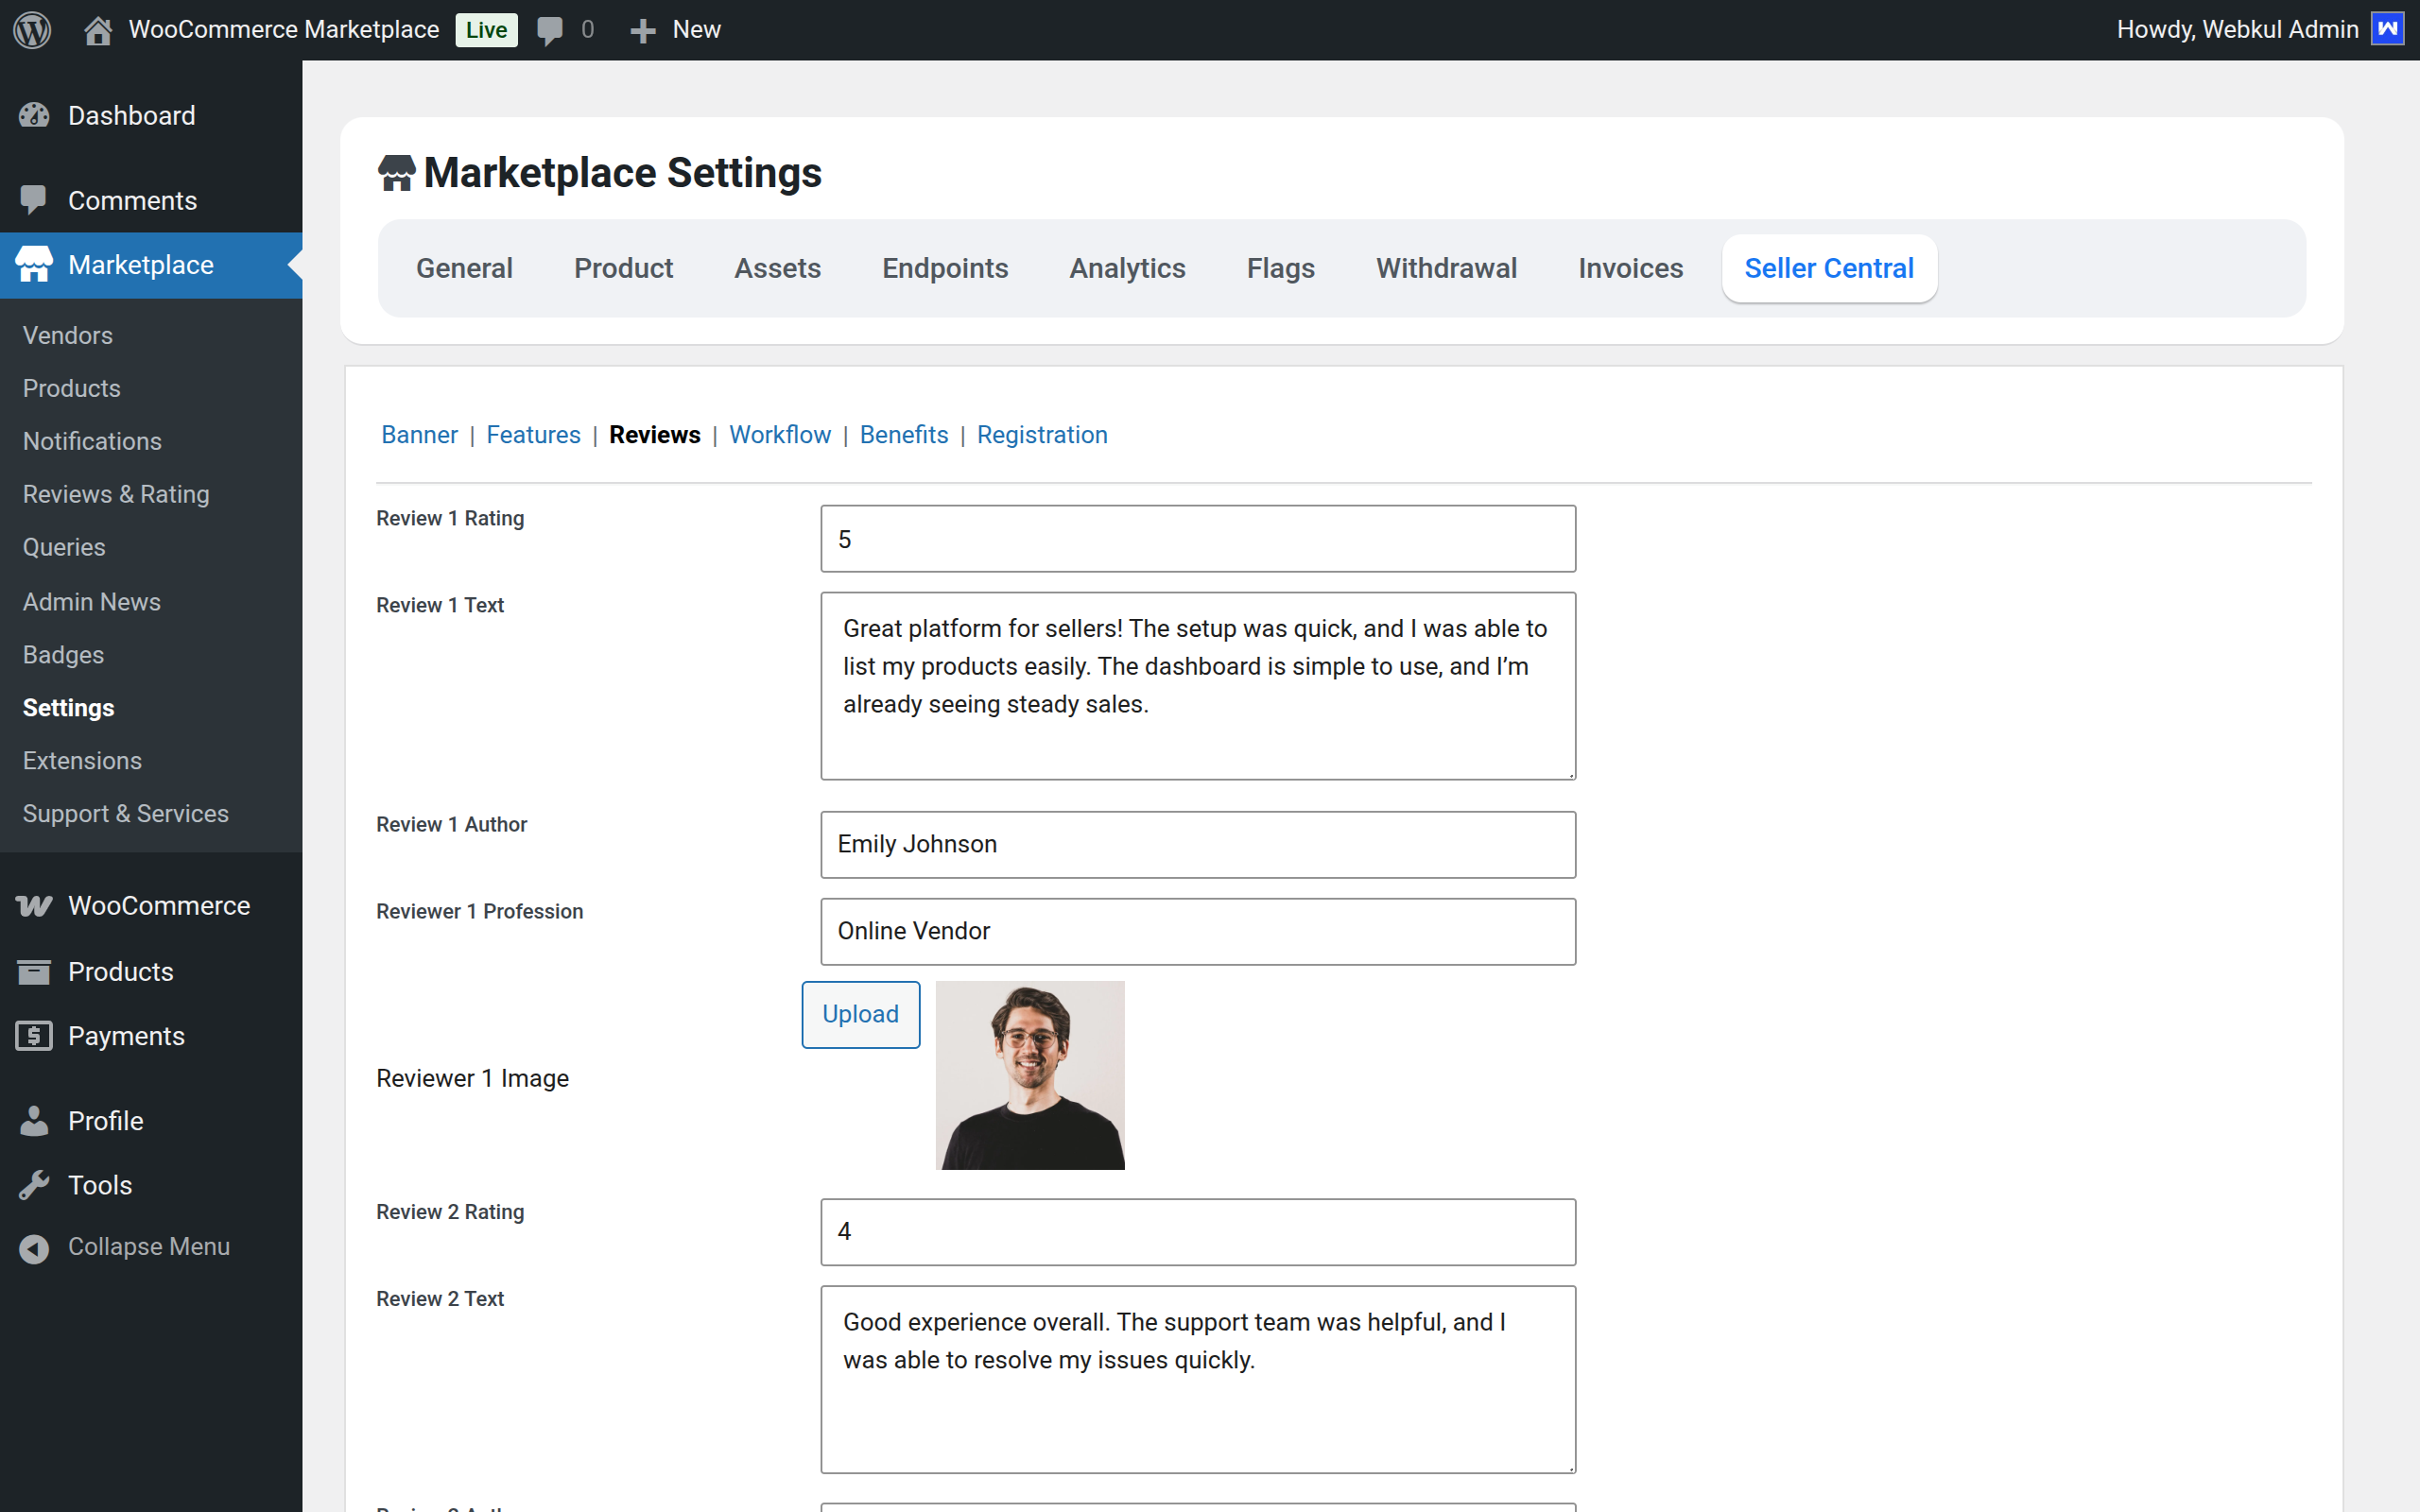
Task: Focus the Review 2 Rating field
Action: pyautogui.click(x=1197, y=1232)
